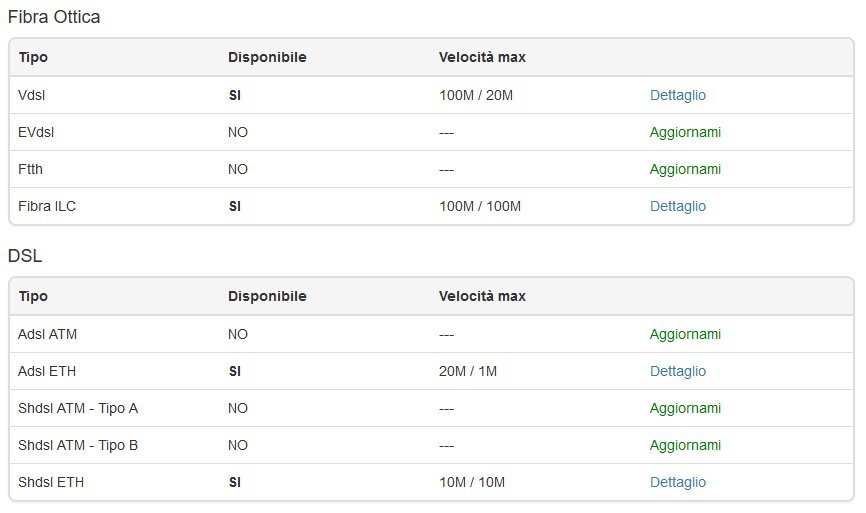
Task: Click Velocità max header in Fibra Ottica table
Action: tap(482, 57)
